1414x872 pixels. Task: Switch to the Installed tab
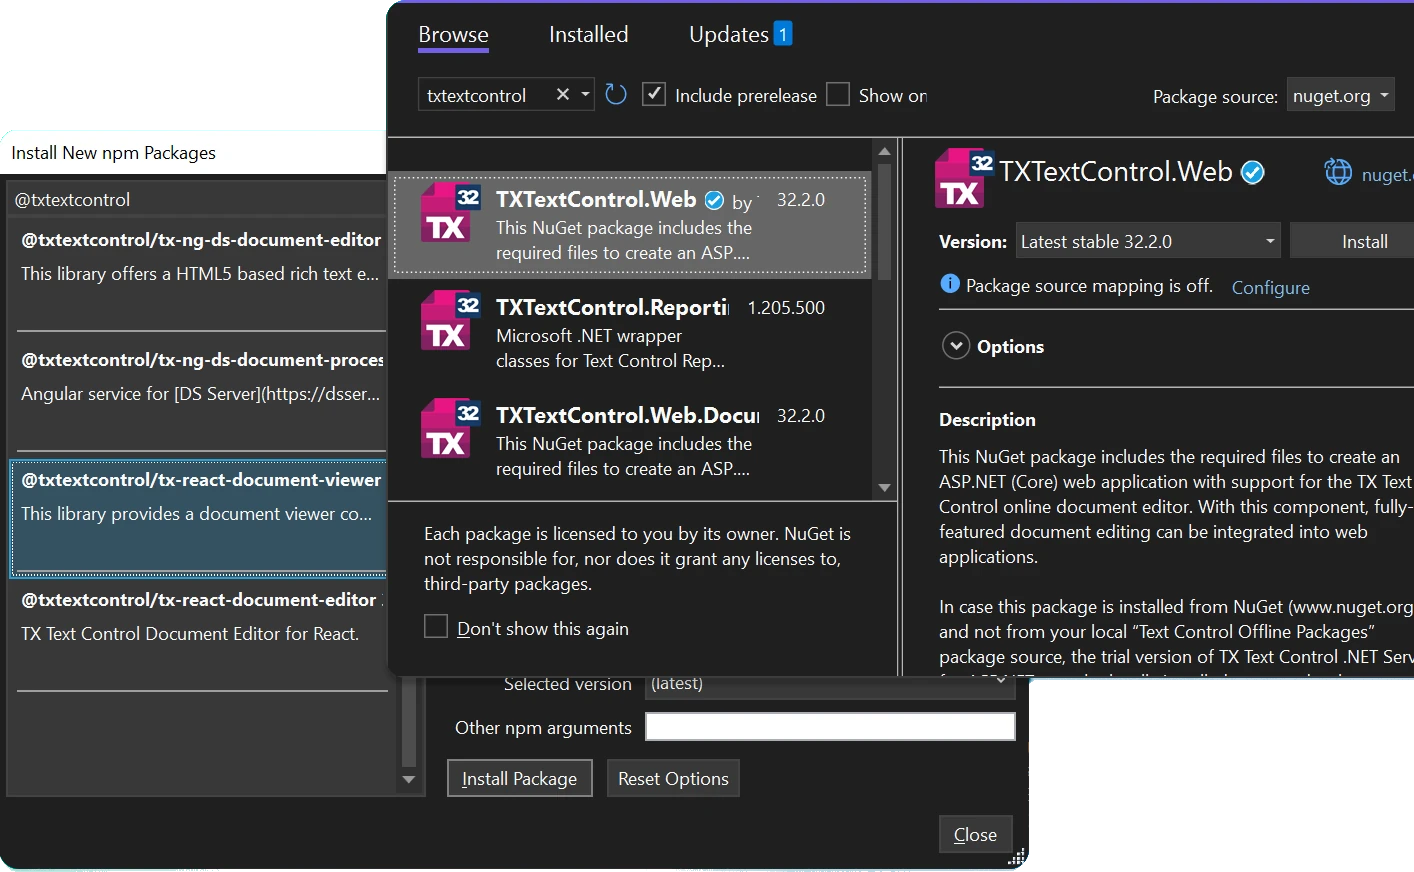(x=588, y=35)
